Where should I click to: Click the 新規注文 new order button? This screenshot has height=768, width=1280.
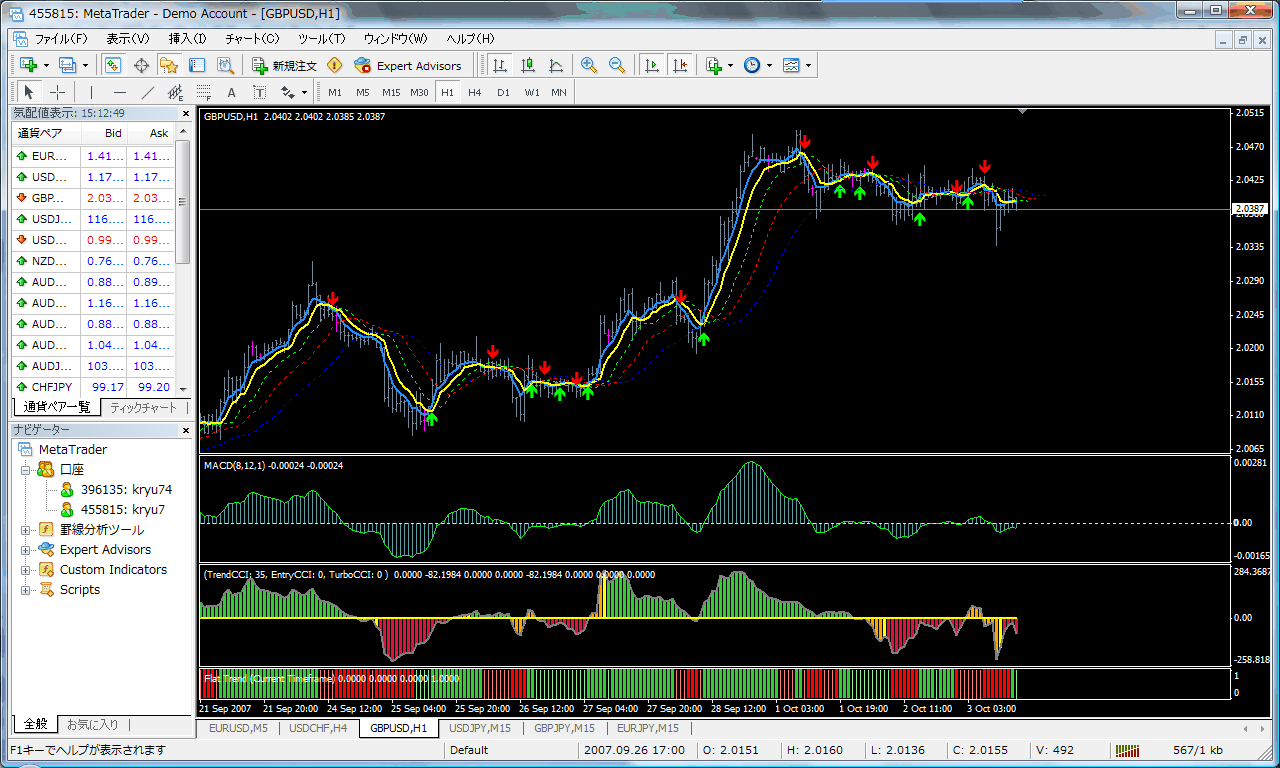284,66
